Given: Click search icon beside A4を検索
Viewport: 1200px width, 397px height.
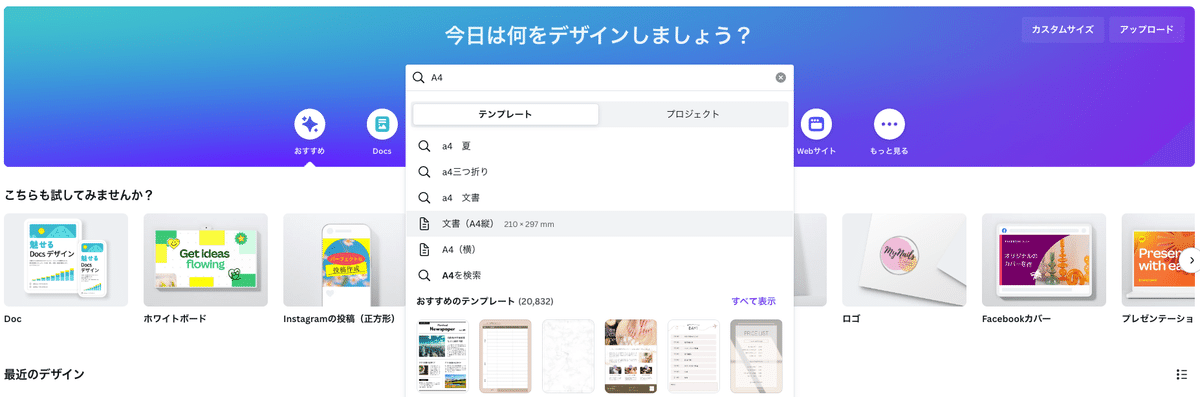Looking at the screenshot, I should tap(424, 275).
